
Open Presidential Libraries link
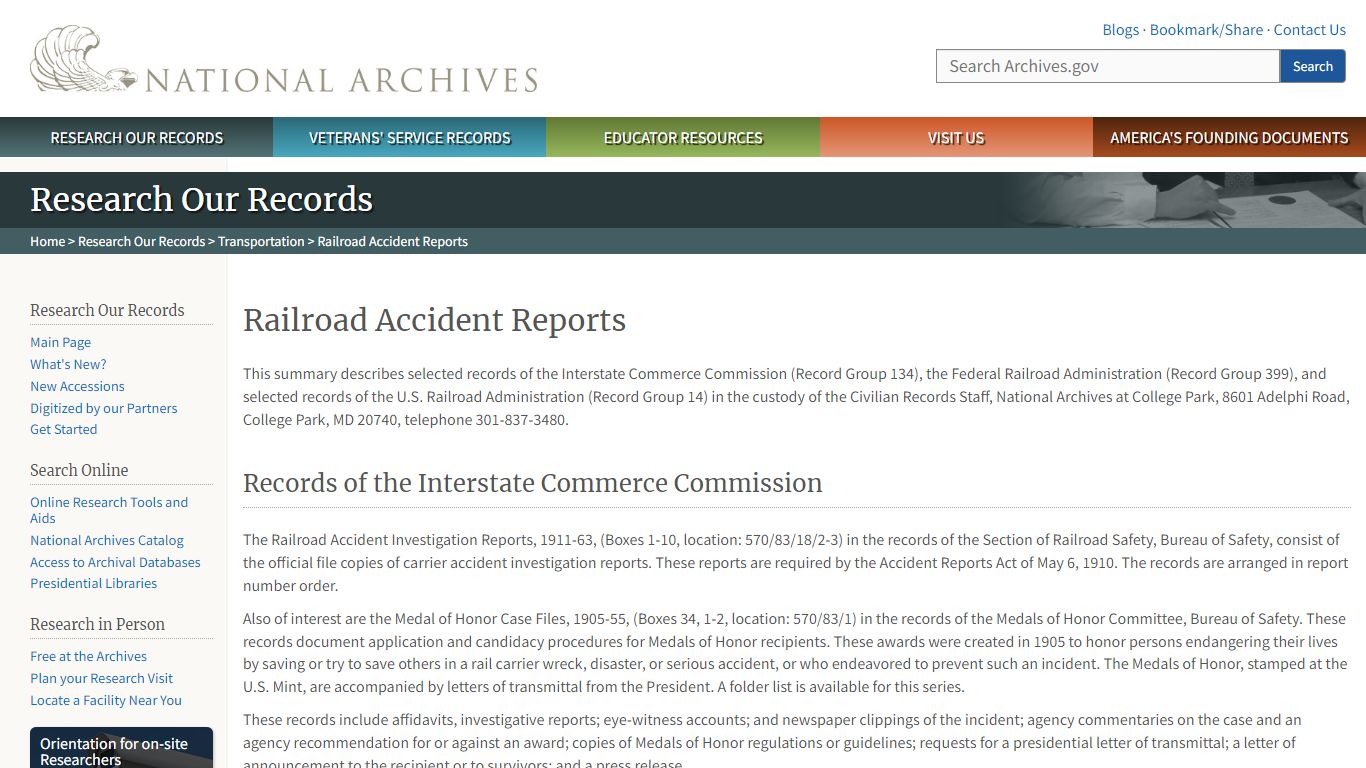click(x=93, y=583)
